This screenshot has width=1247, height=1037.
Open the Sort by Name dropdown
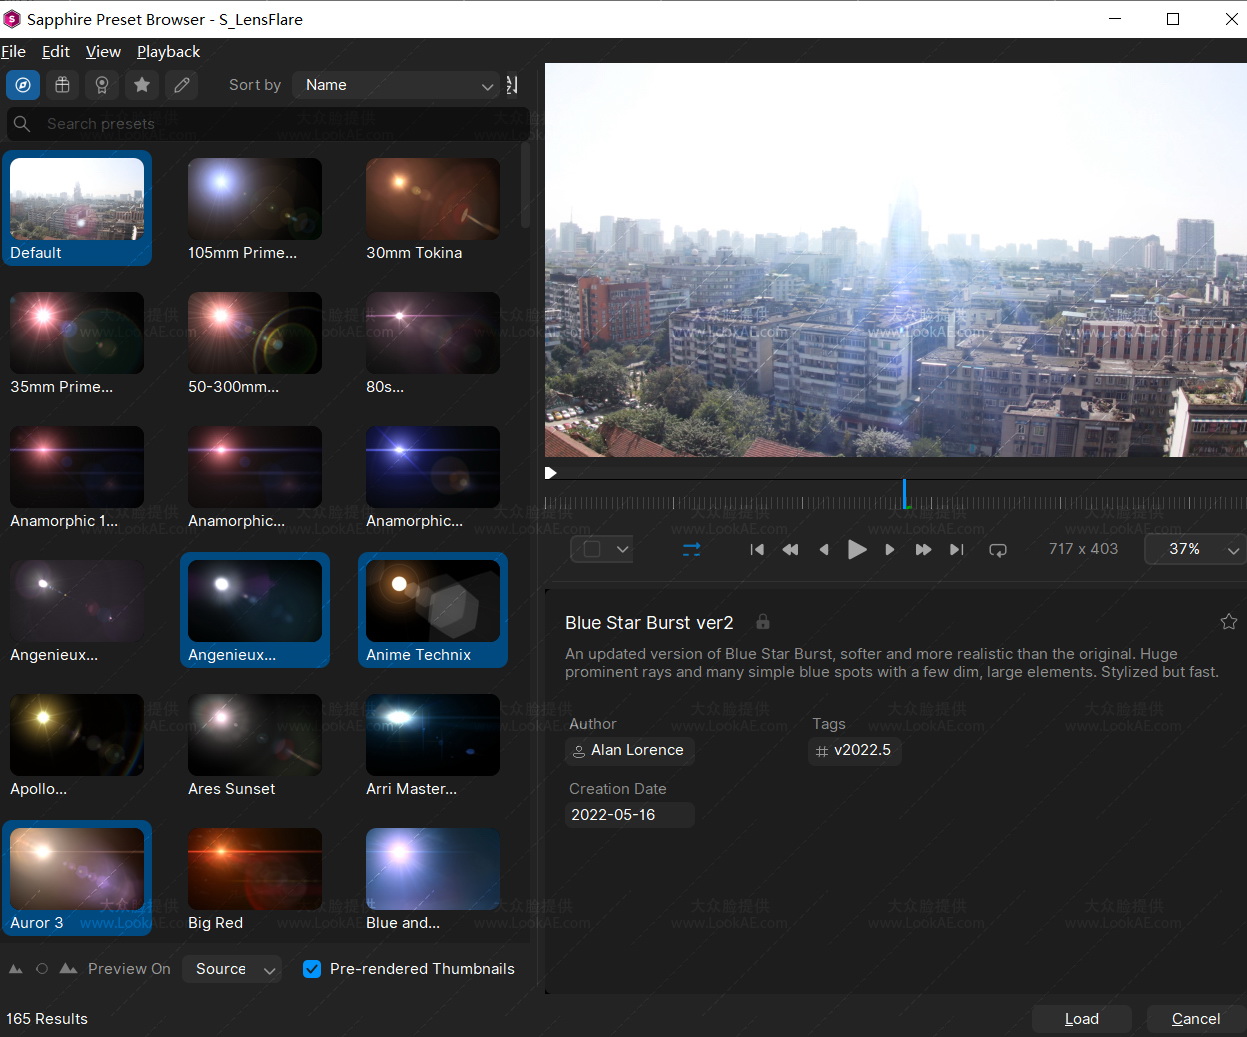(x=396, y=85)
